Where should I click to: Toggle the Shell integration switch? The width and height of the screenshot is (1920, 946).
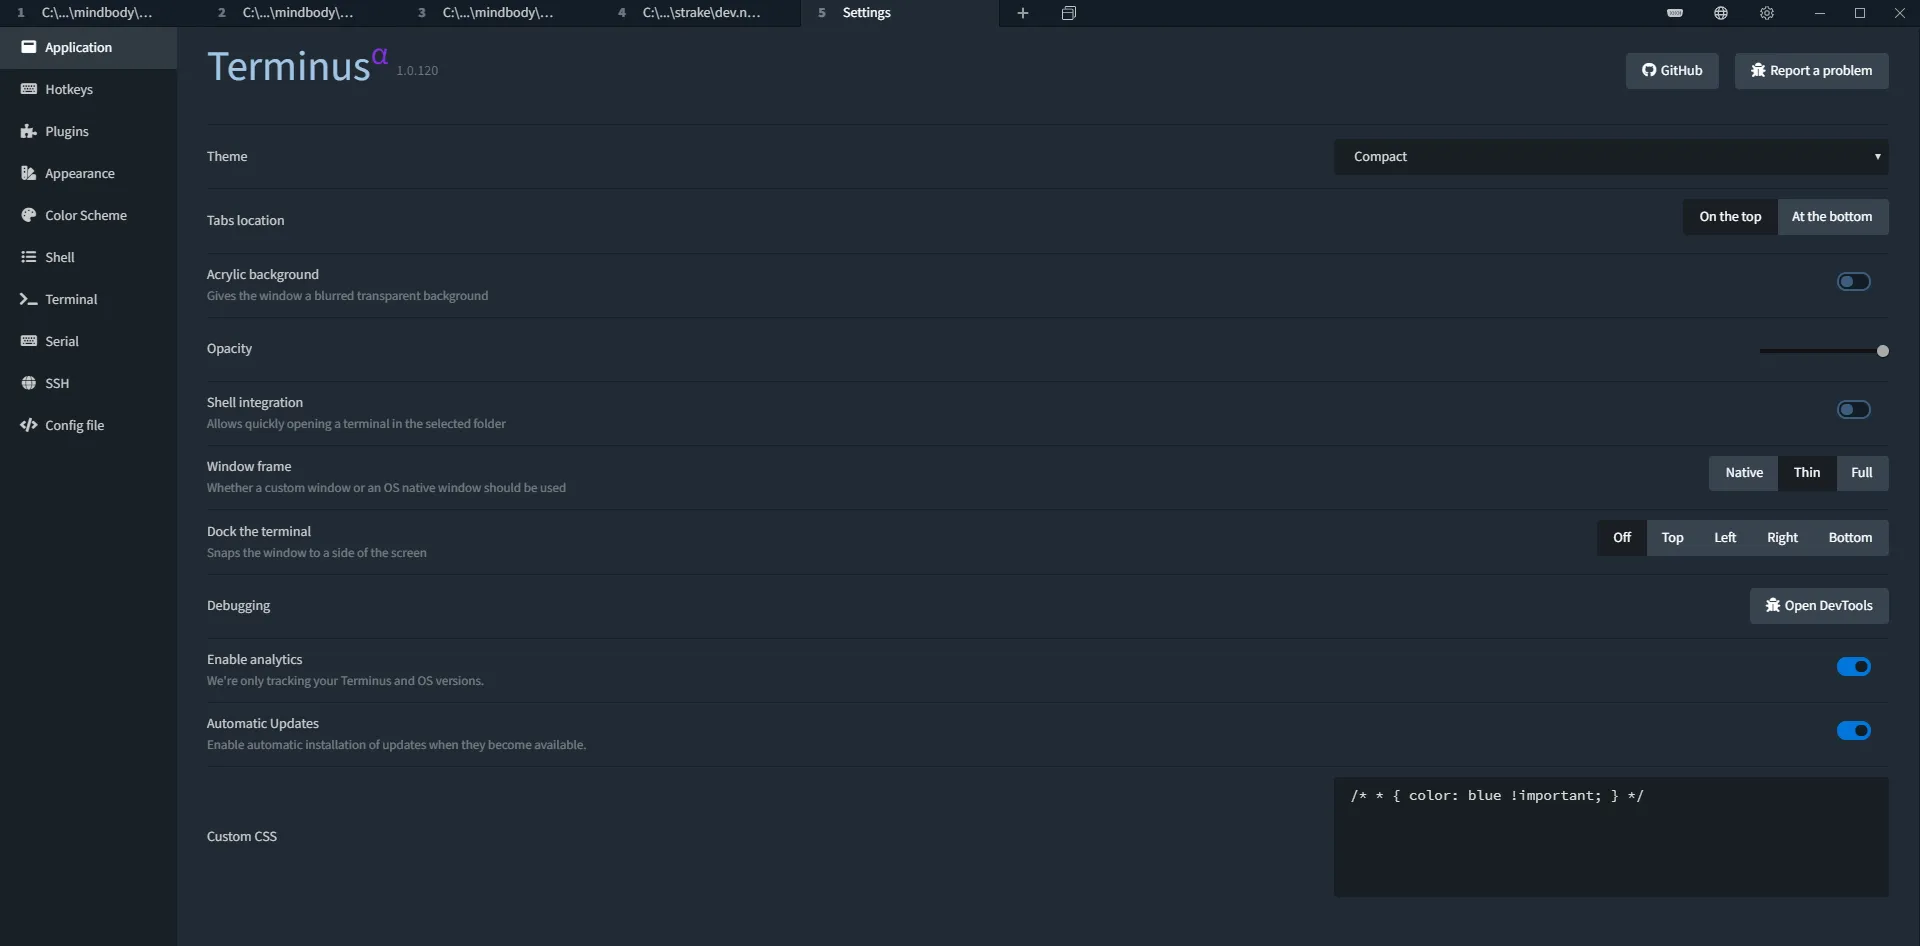pyautogui.click(x=1853, y=410)
